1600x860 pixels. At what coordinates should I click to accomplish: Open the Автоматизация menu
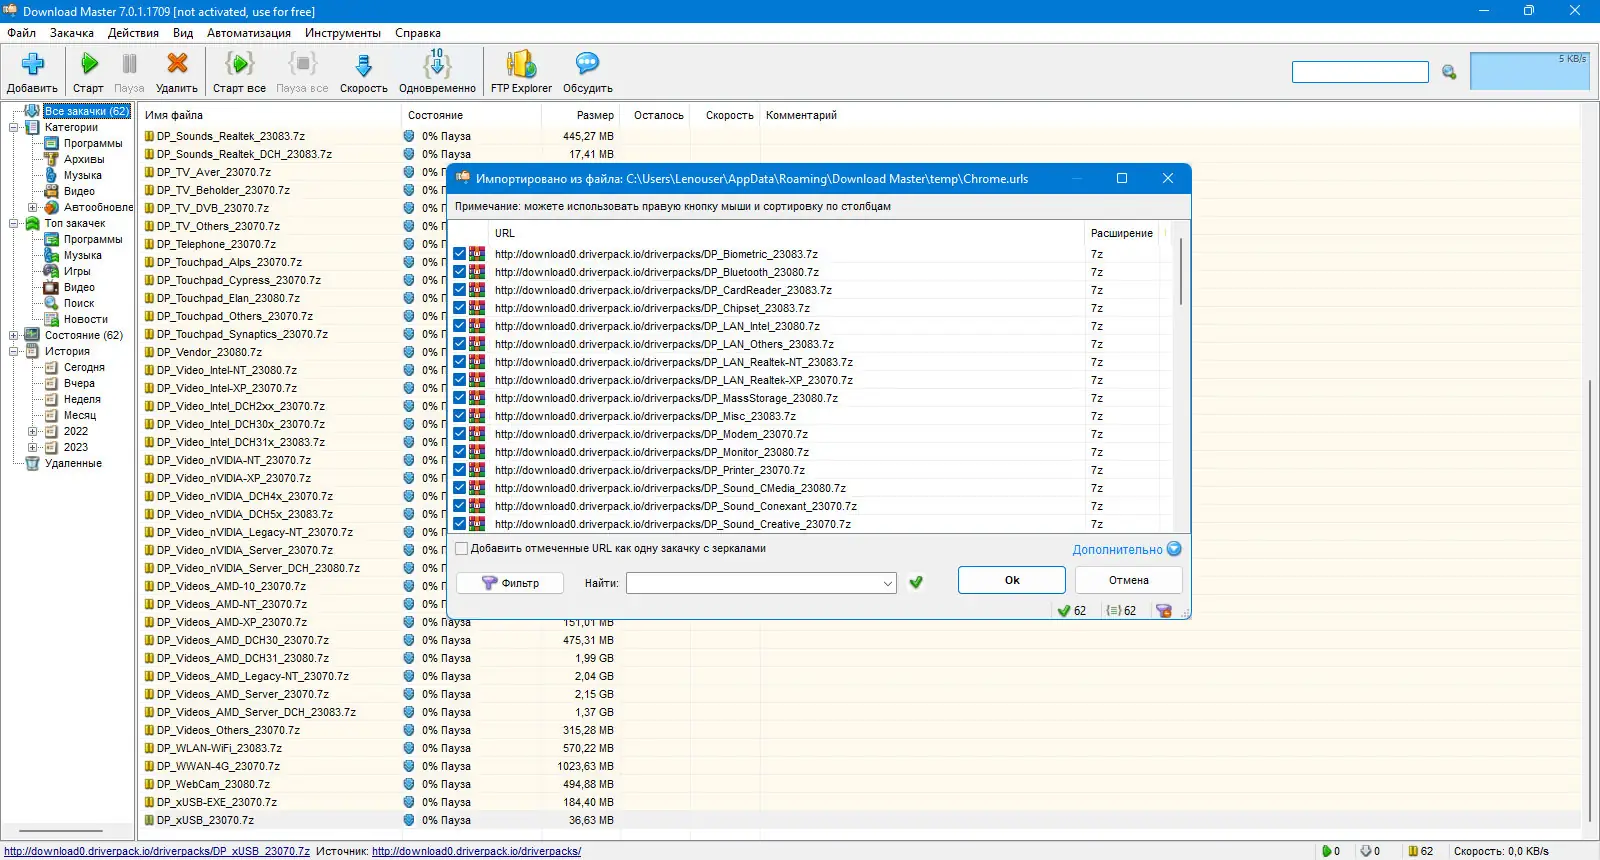coord(249,33)
